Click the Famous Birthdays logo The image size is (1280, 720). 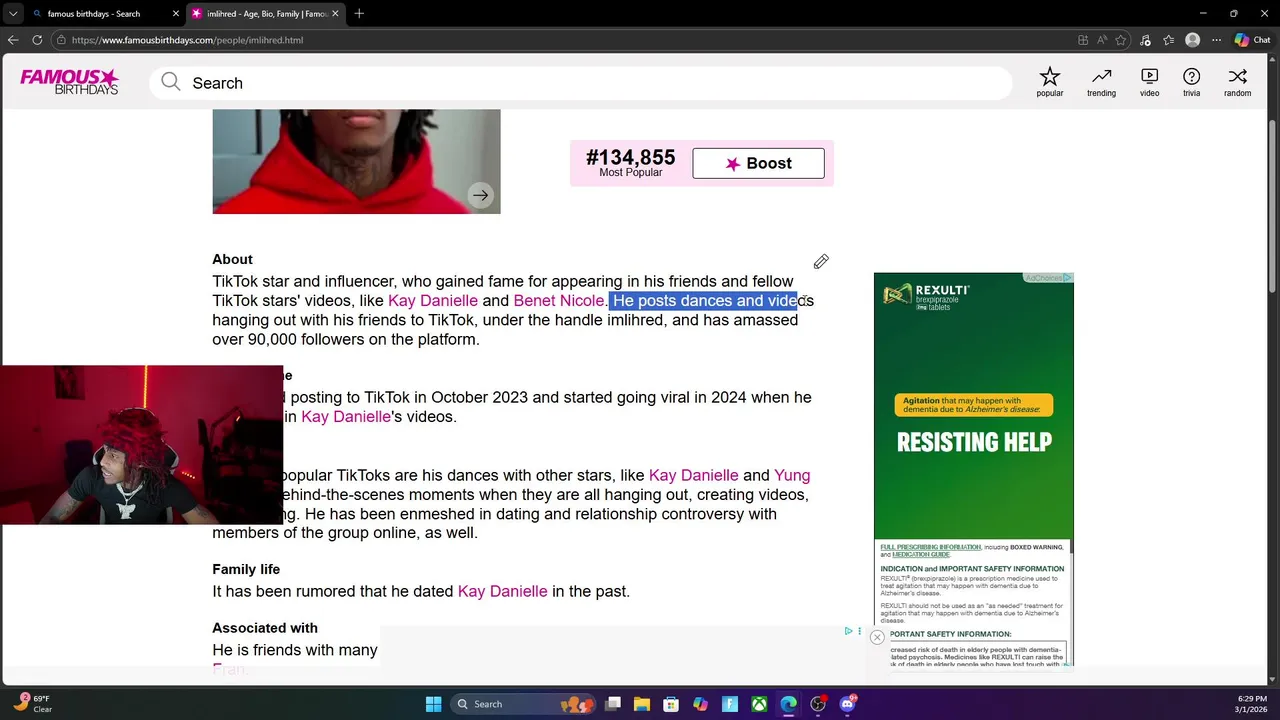point(70,82)
